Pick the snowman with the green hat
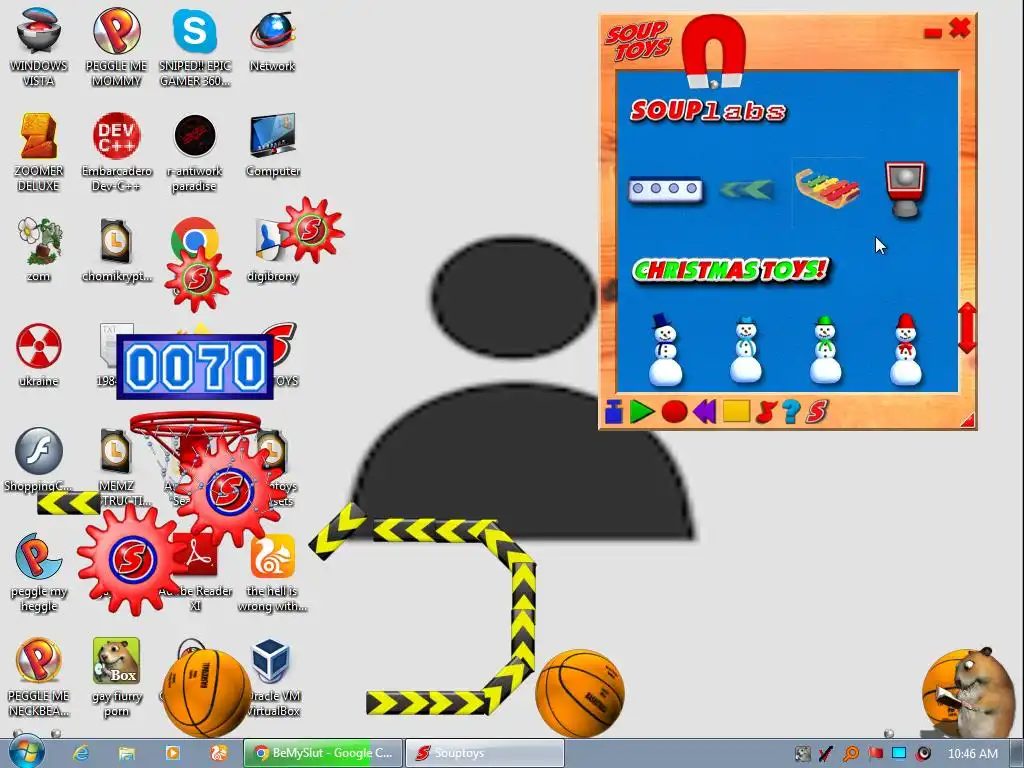 pos(825,350)
